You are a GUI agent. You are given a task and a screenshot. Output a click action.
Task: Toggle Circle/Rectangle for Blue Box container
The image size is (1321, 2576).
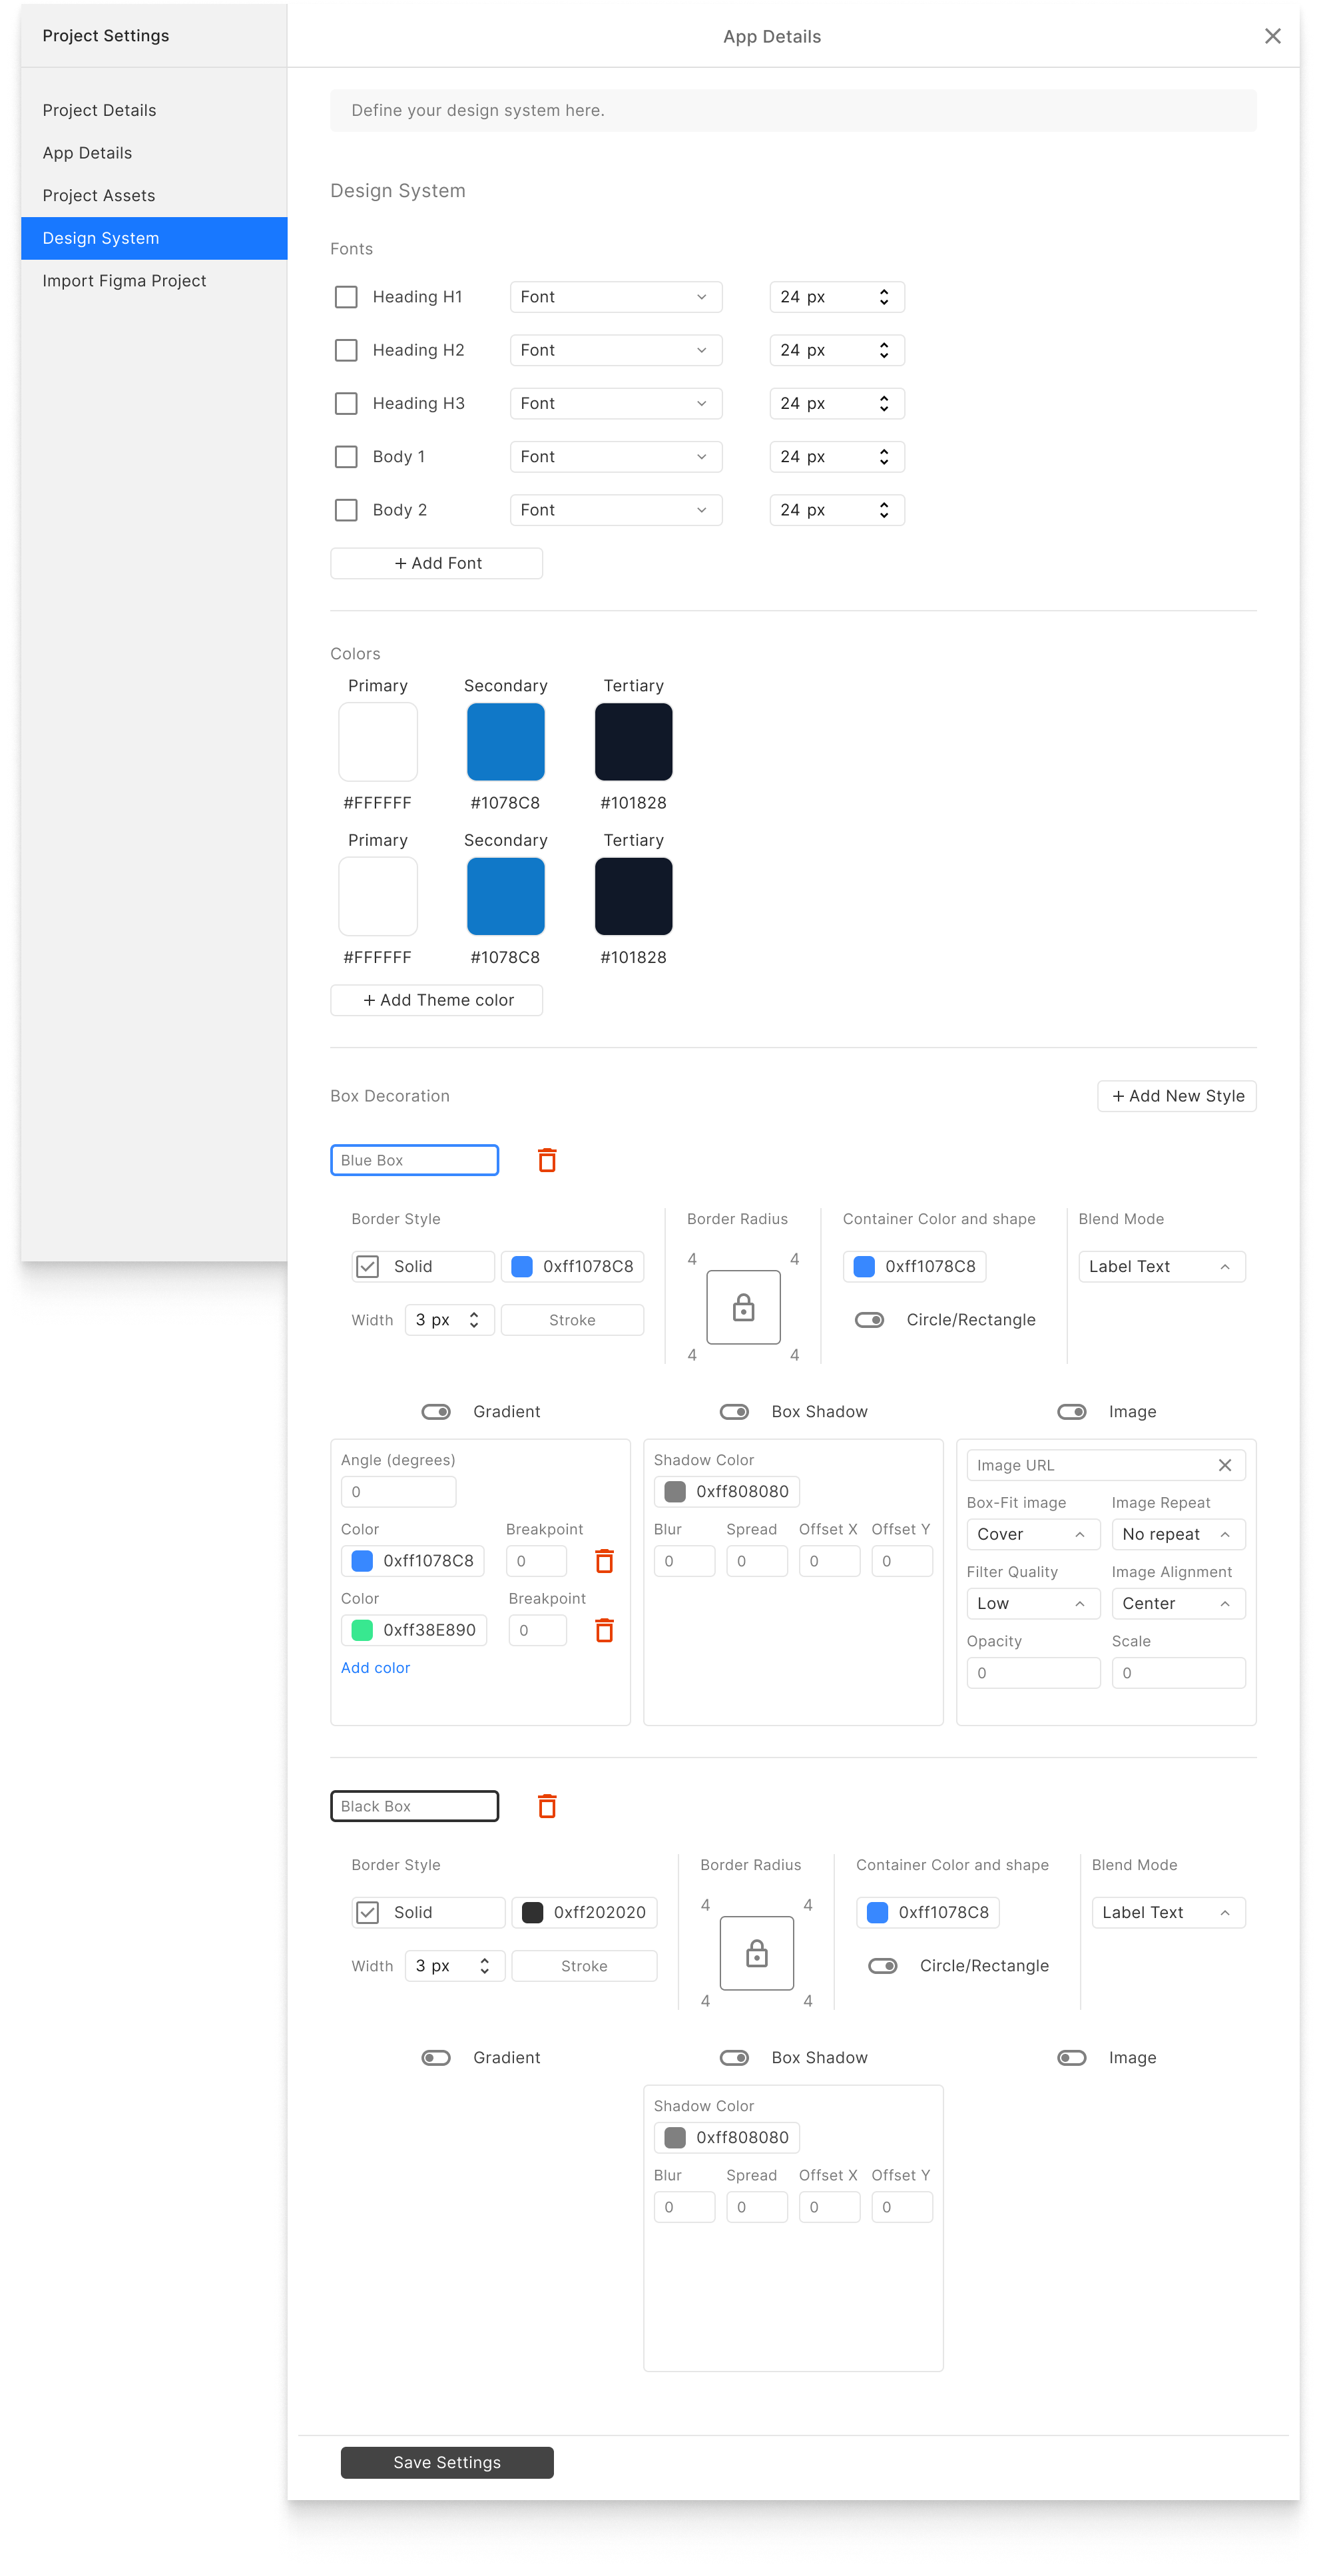point(868,1319)
